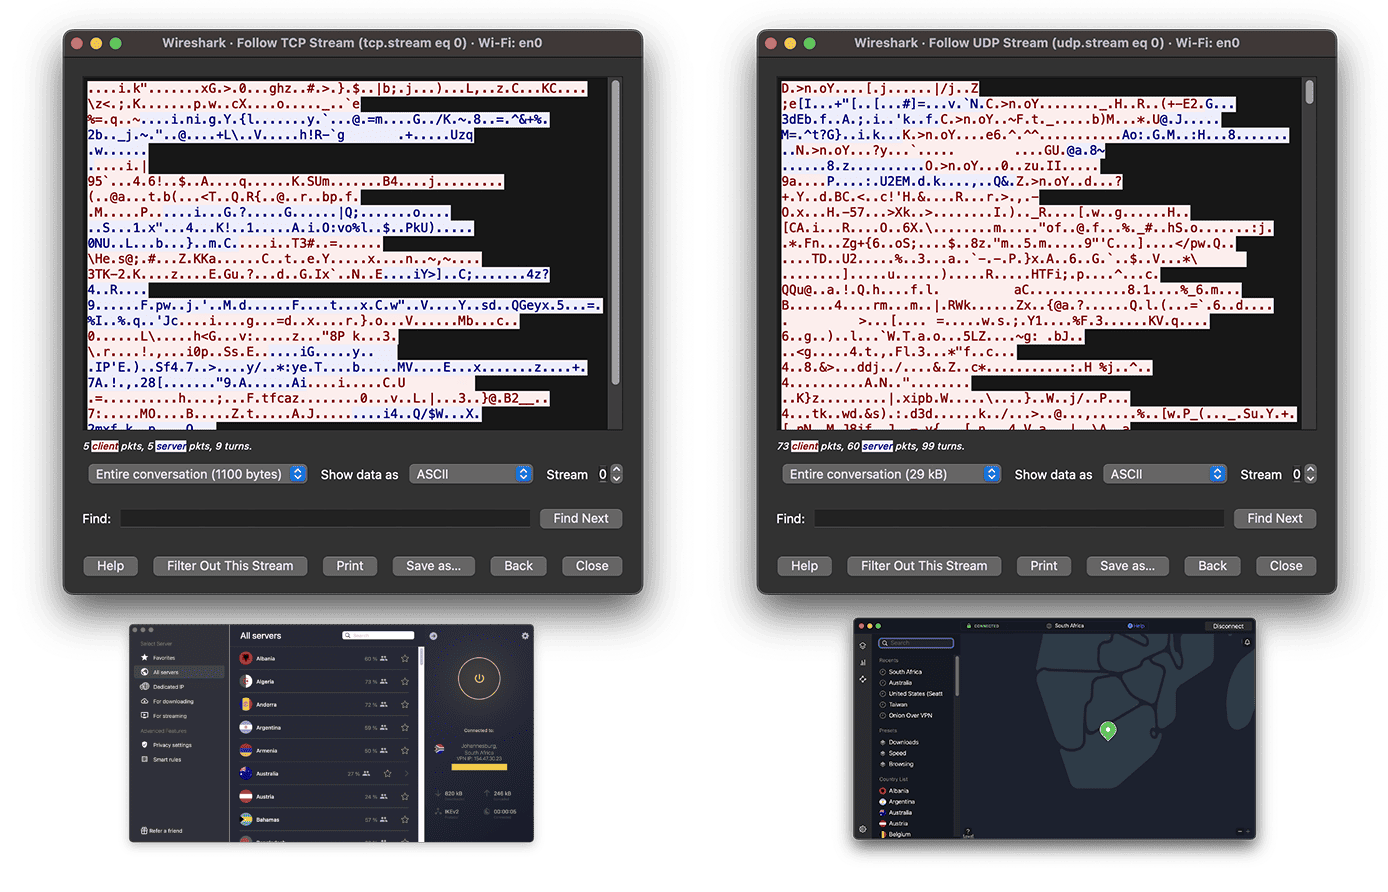Click the power button in the left VPN app
1388x892 pixels.
(478, 678)
